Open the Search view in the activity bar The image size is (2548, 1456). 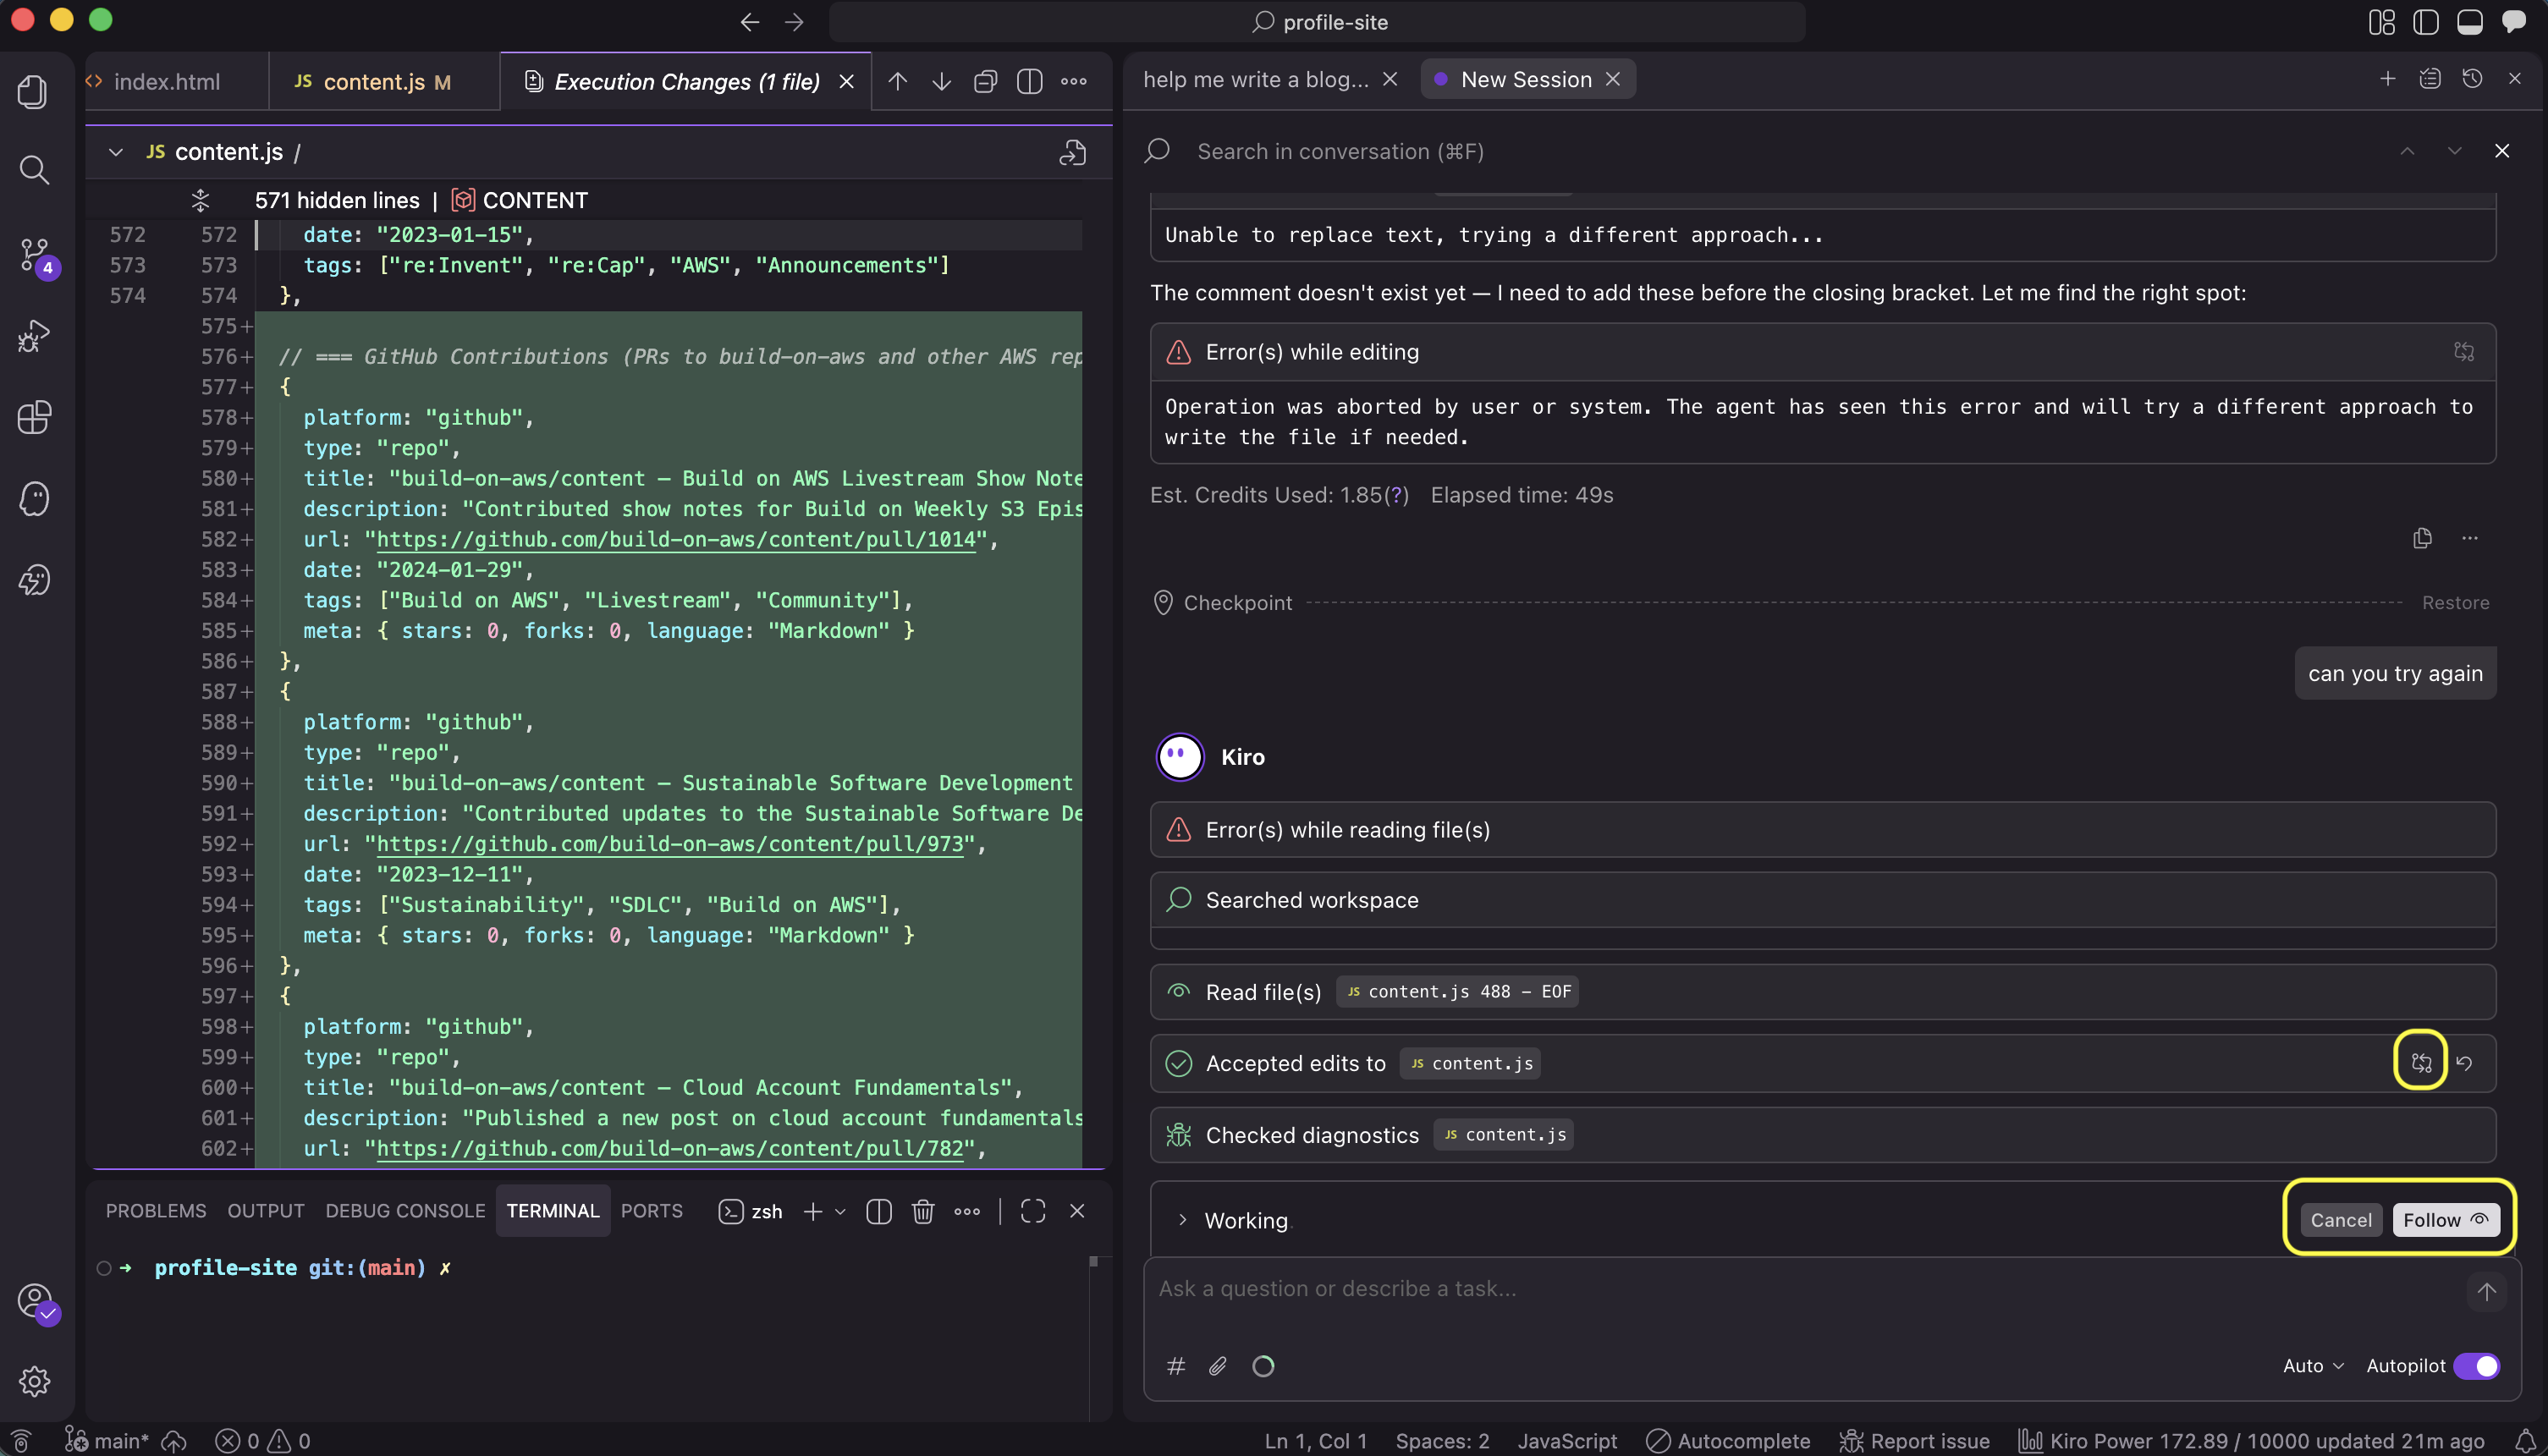pyautogui.click(x=33, y=170)
